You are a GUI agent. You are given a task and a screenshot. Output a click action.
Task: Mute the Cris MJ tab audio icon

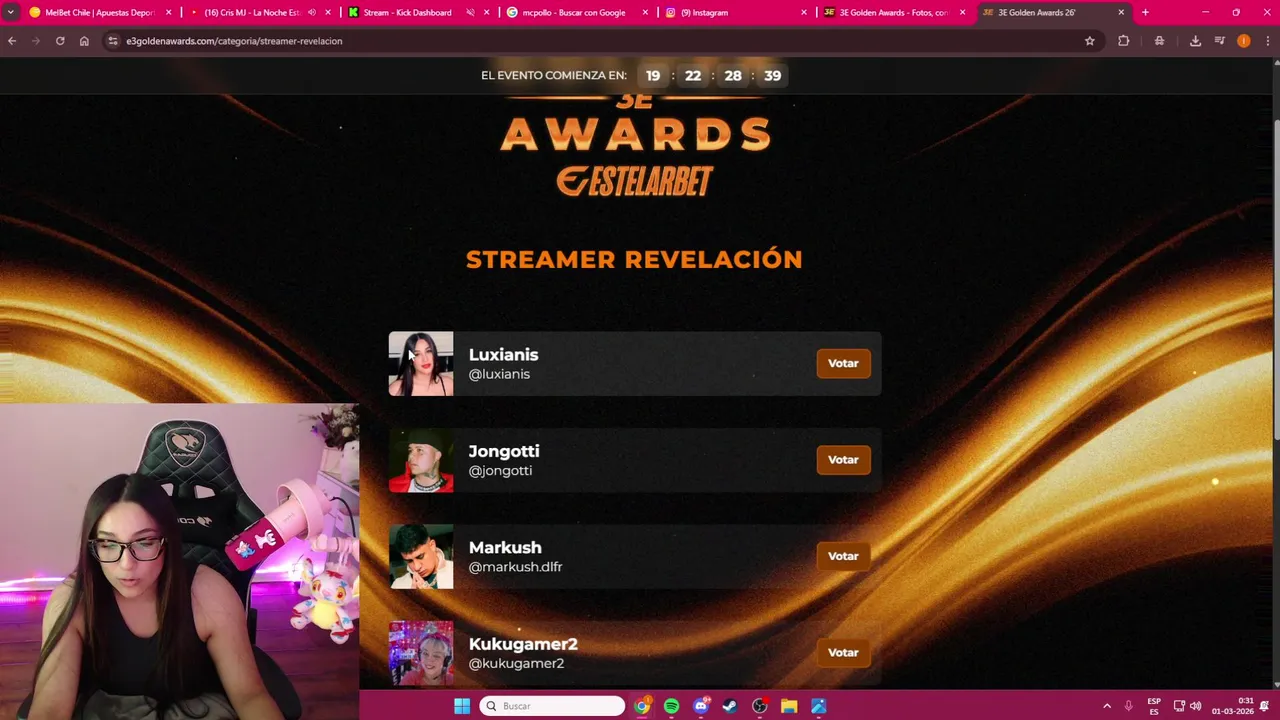(x=312, y=13)
